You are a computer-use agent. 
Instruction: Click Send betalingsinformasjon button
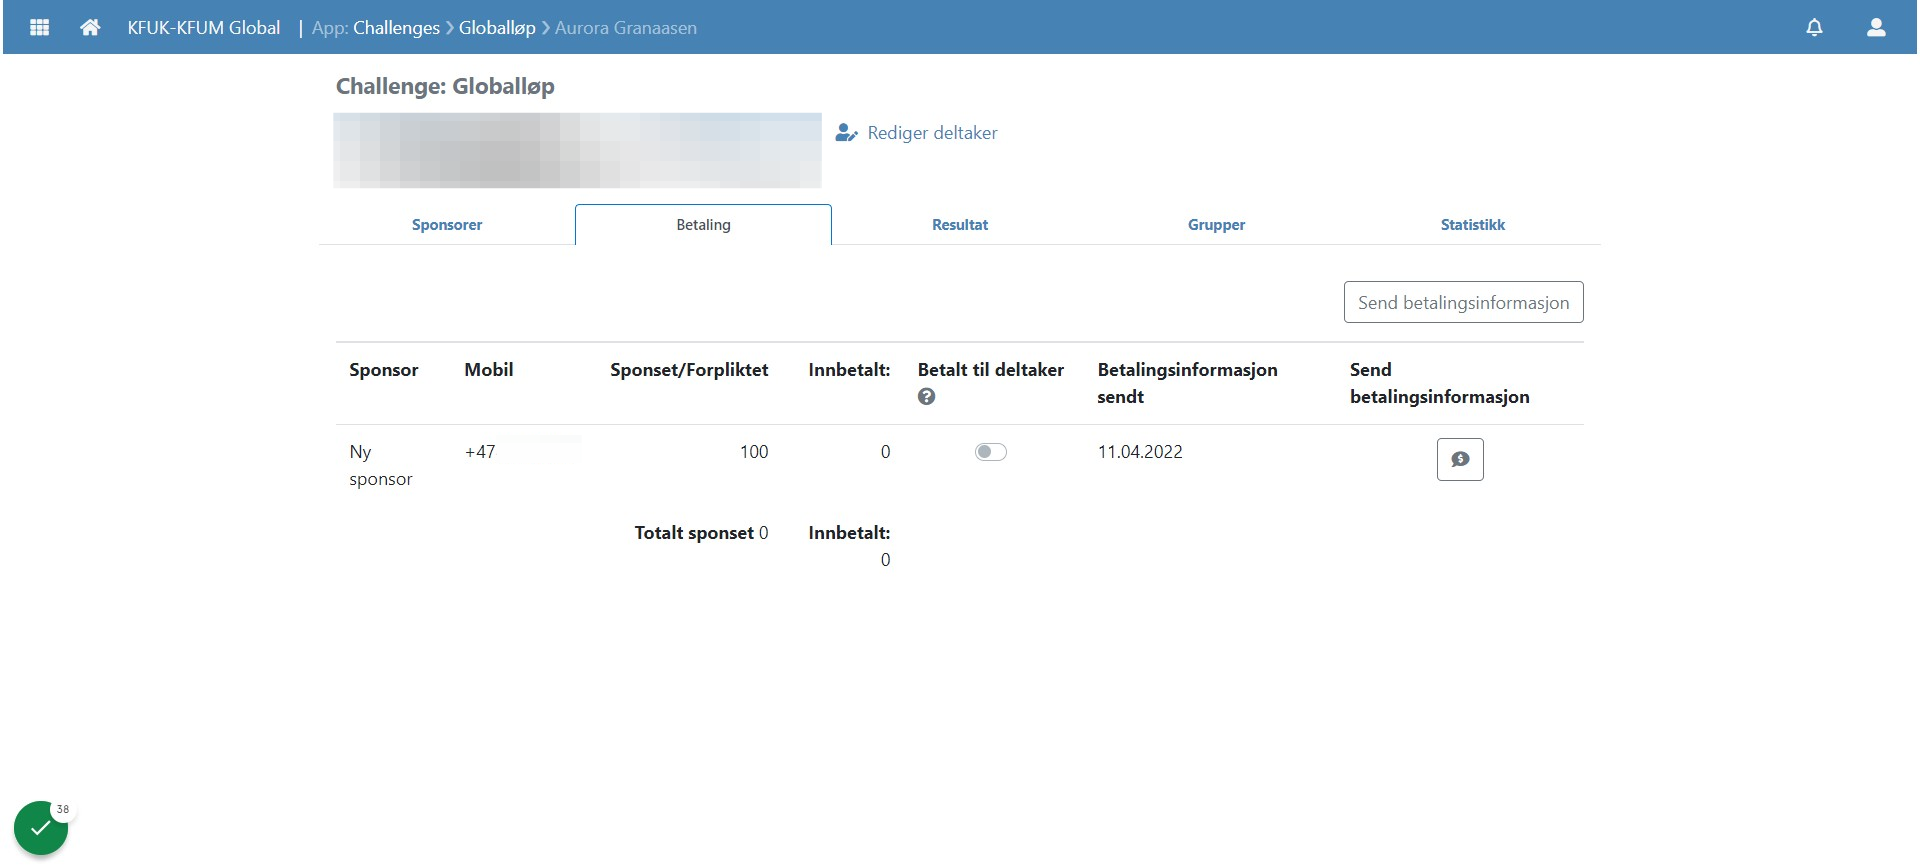point(1463,302)
